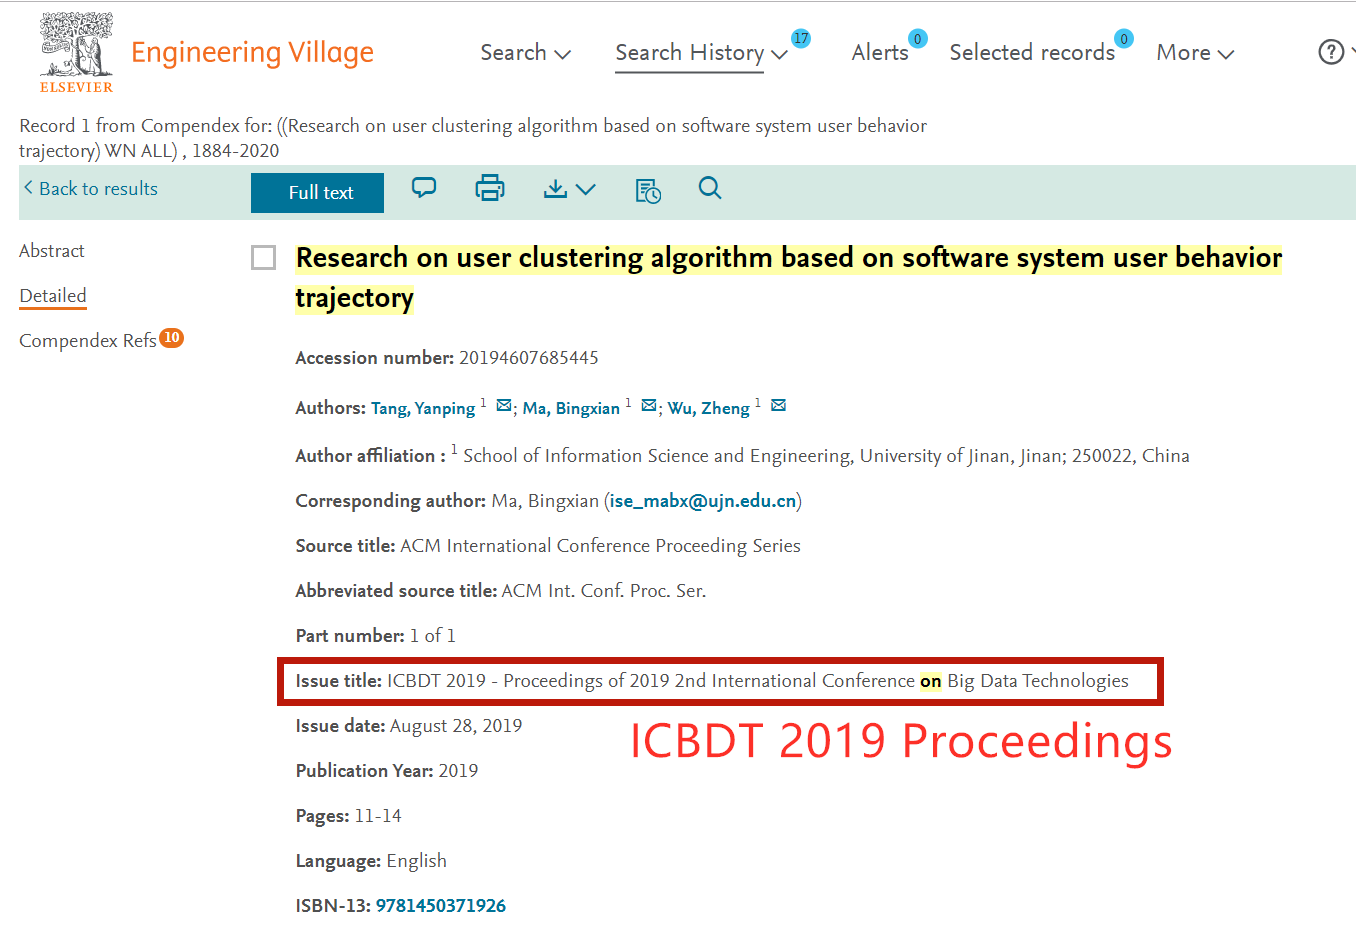Email author Ma, Bingxian via envelope icon
1356x936 pixels.
649,405
